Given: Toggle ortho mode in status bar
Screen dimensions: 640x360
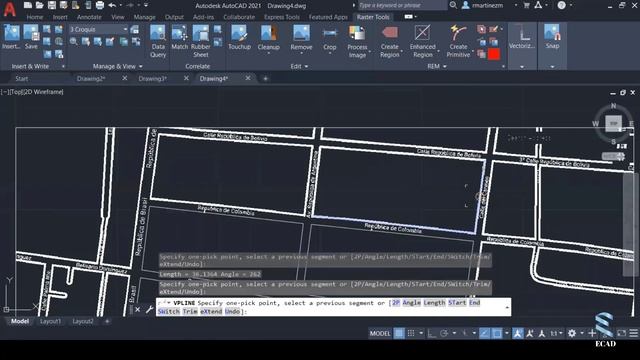Looking at the screenshot, I should pyautogui.click(x=431, y=333).
